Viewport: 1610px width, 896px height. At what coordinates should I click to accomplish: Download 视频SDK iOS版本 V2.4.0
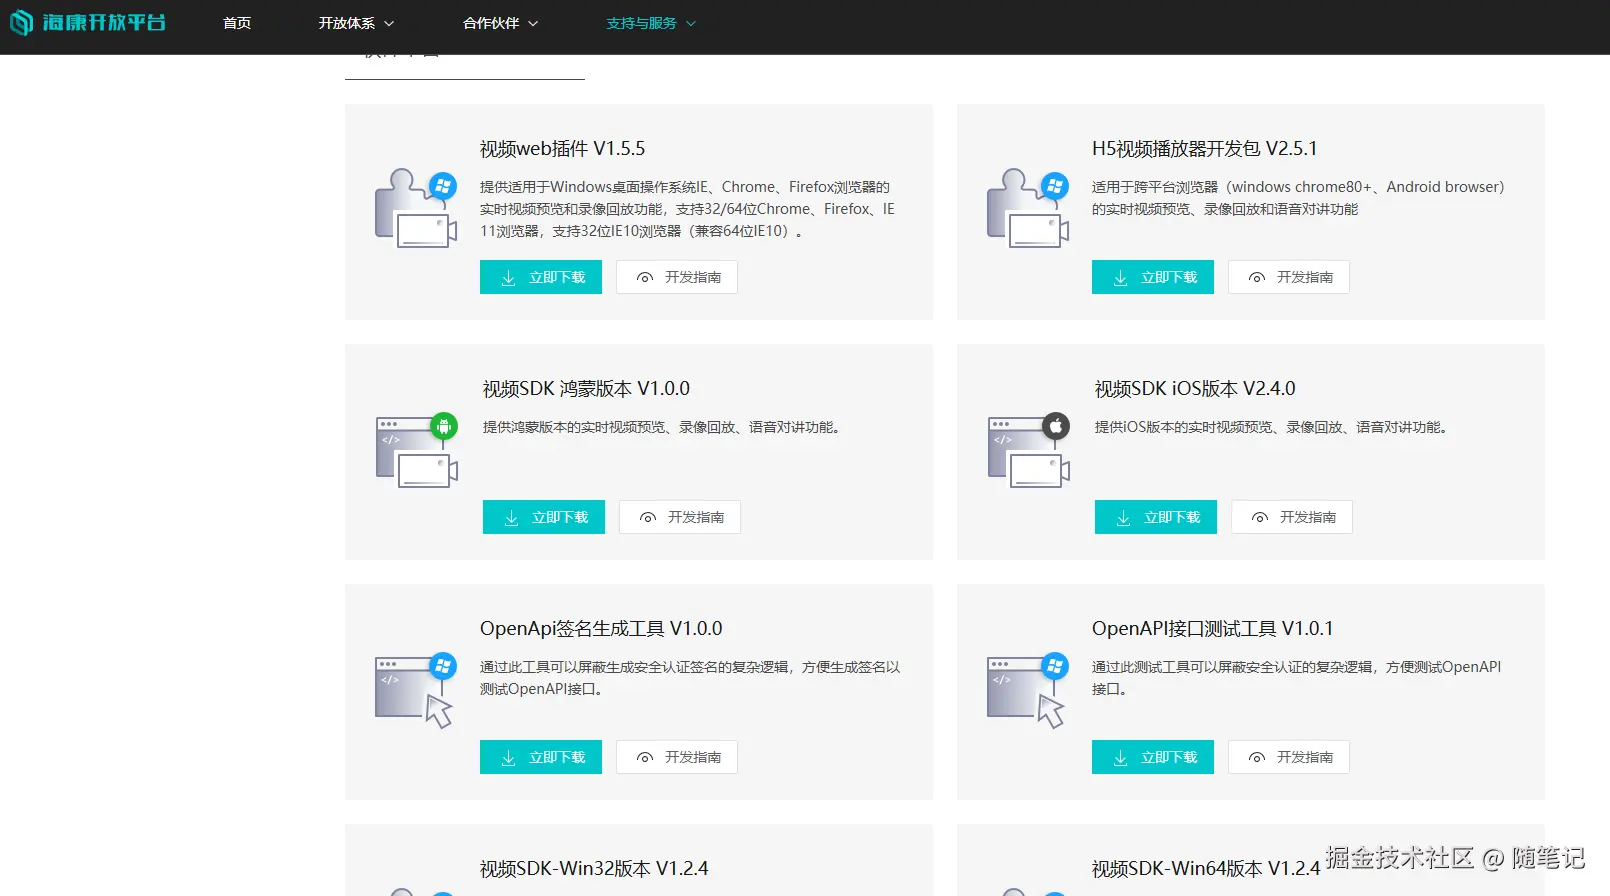1156,517
